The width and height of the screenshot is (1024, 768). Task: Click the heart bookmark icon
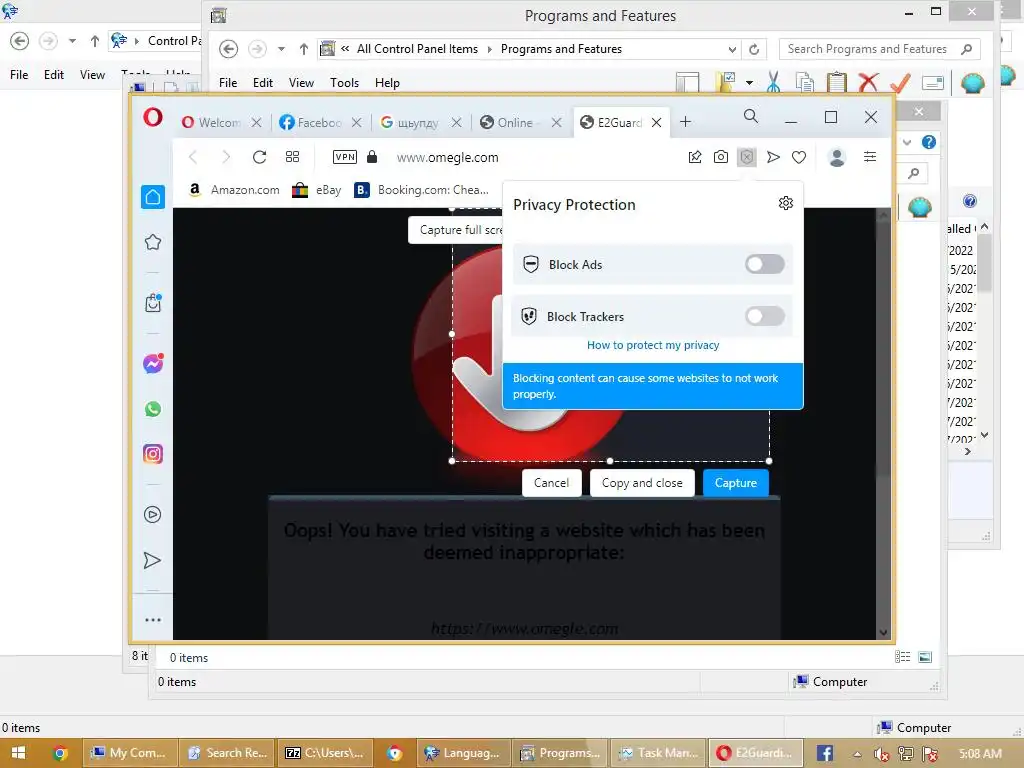799,157
